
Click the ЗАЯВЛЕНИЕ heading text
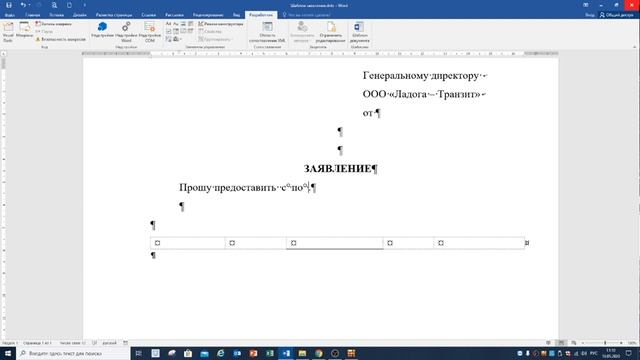(x=337, y=169)
